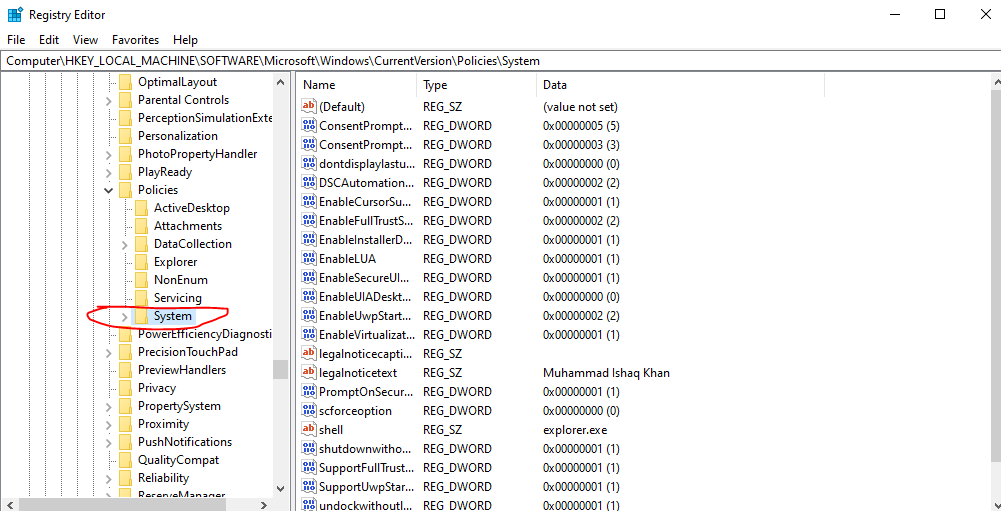Click the EnableVirtualizat... DWORD icon
The height and width of the screenshot is (511, 1001).
tap(309, 334)
